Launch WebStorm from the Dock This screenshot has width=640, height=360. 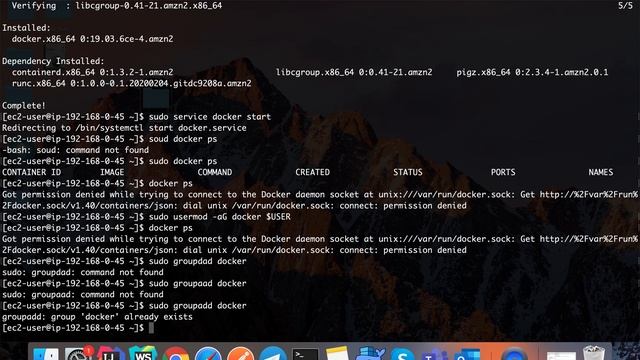point(143,353)
